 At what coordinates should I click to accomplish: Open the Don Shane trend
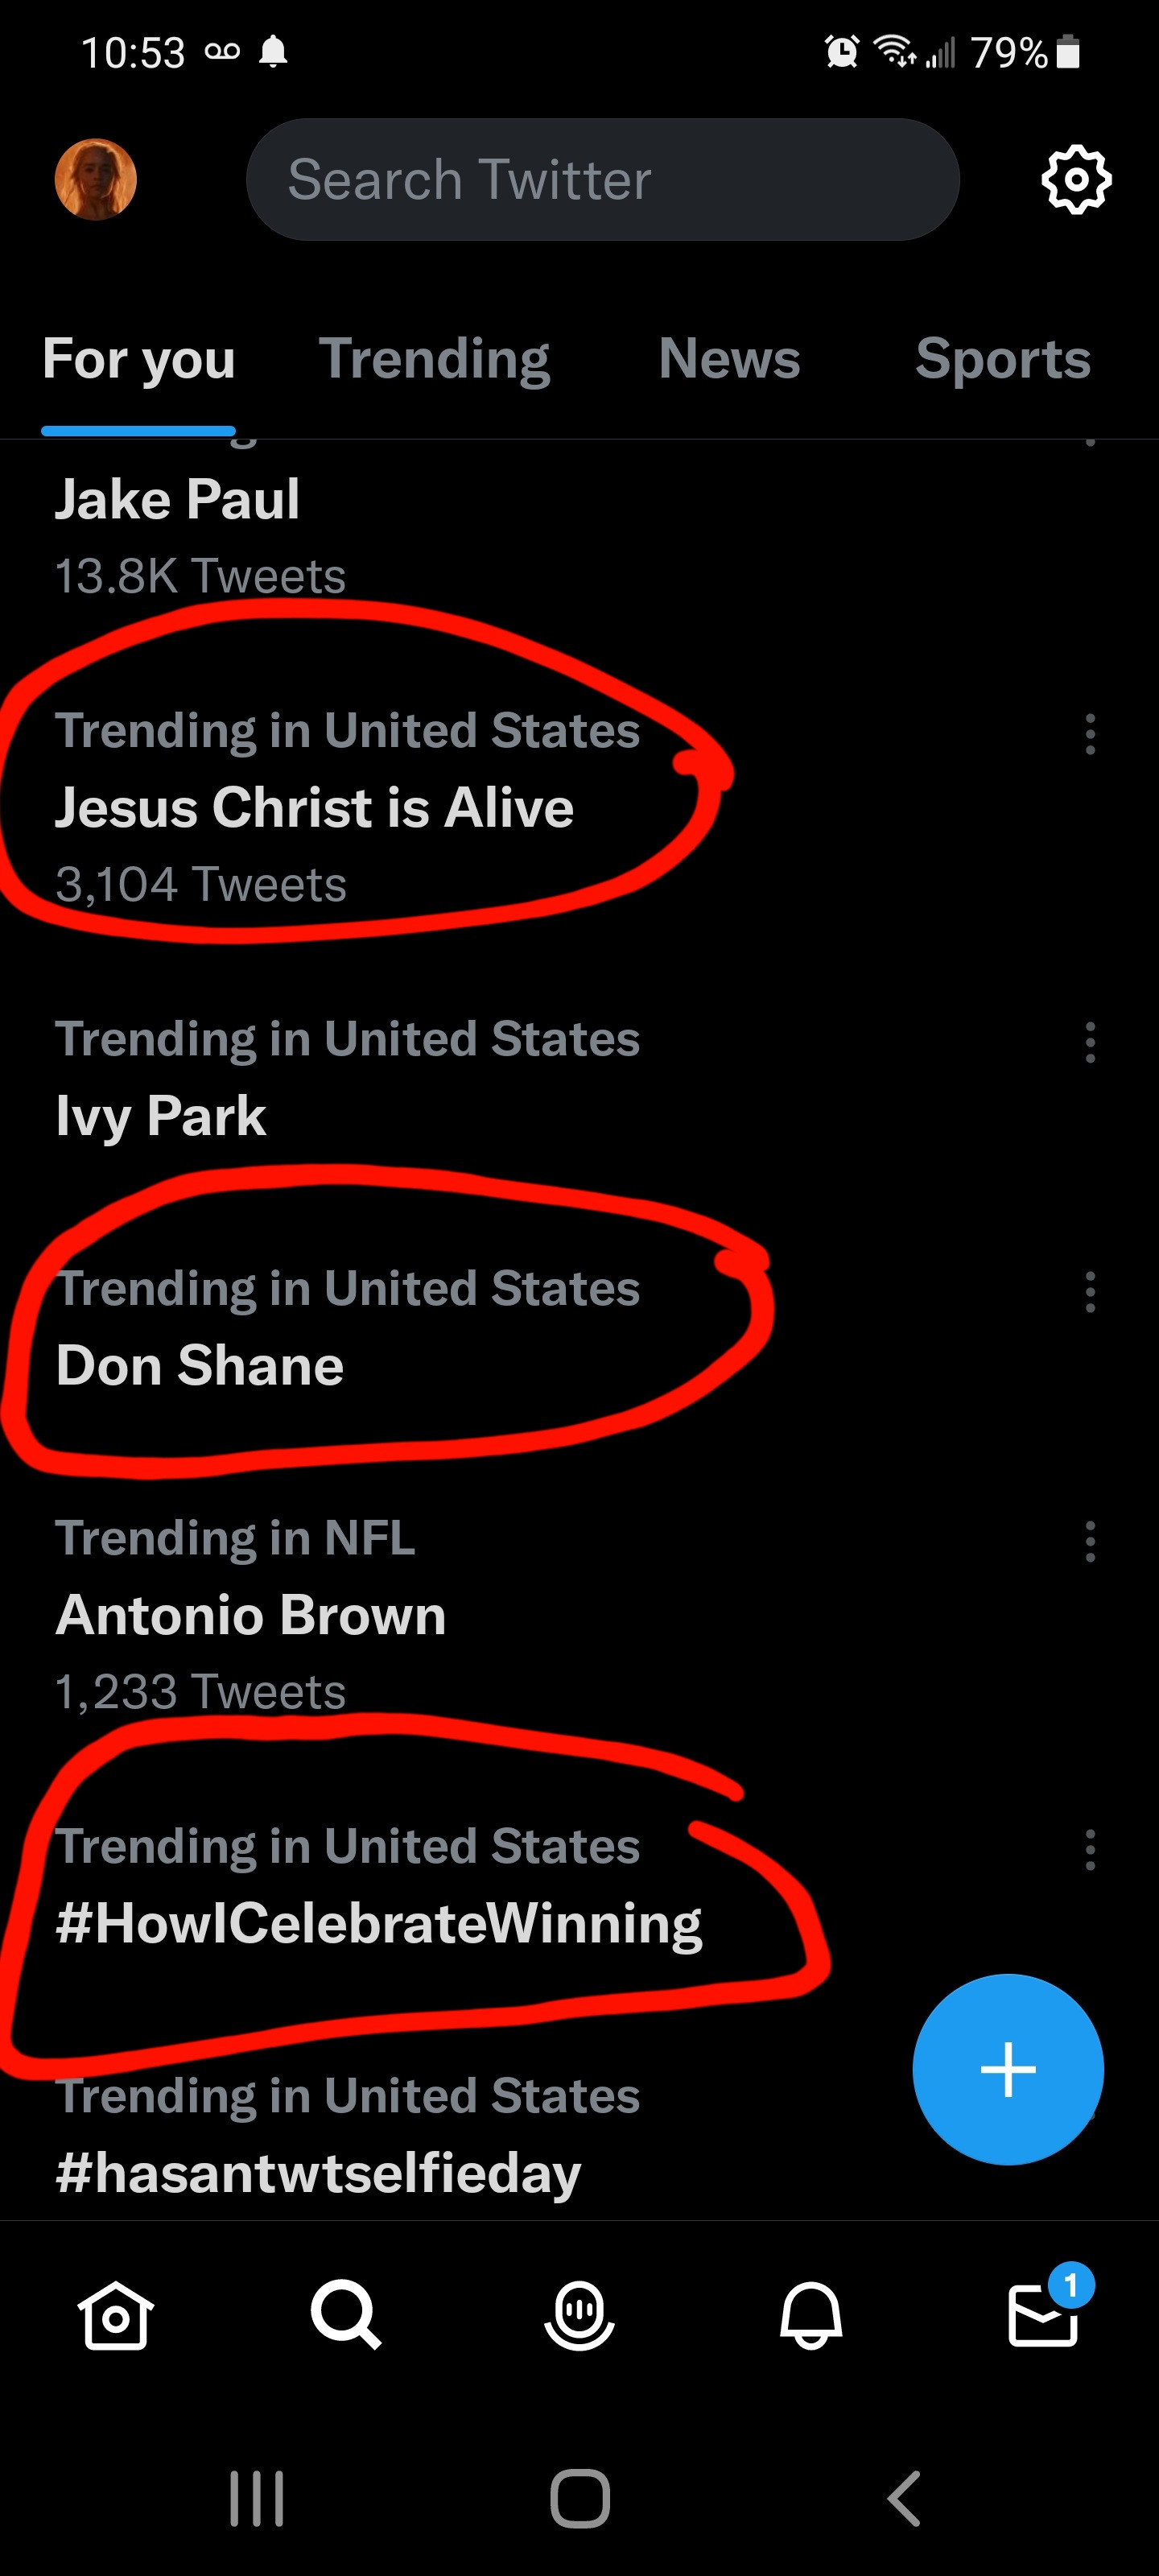click(200, 1366)
